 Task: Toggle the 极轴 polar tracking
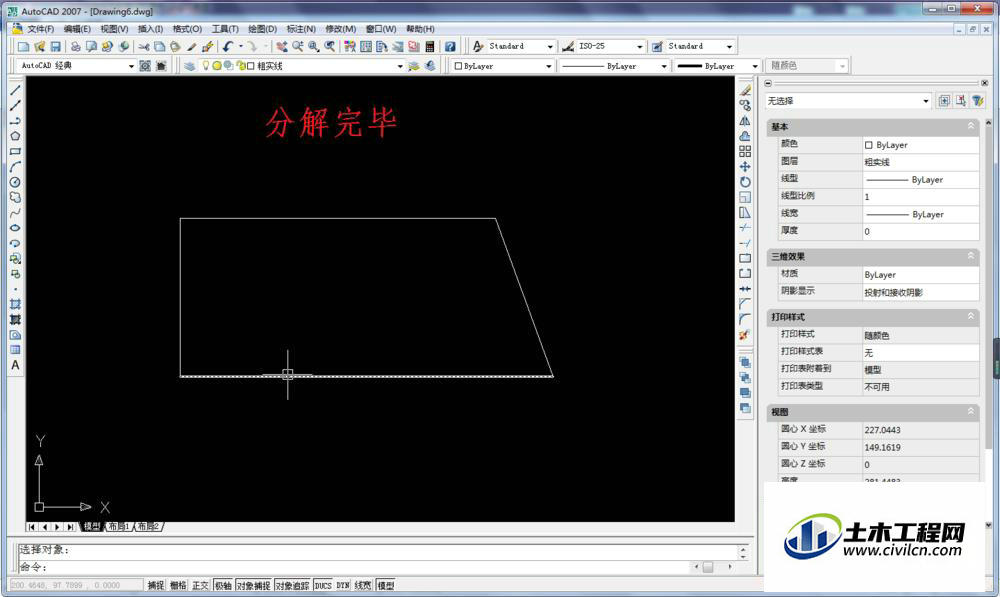223,586
